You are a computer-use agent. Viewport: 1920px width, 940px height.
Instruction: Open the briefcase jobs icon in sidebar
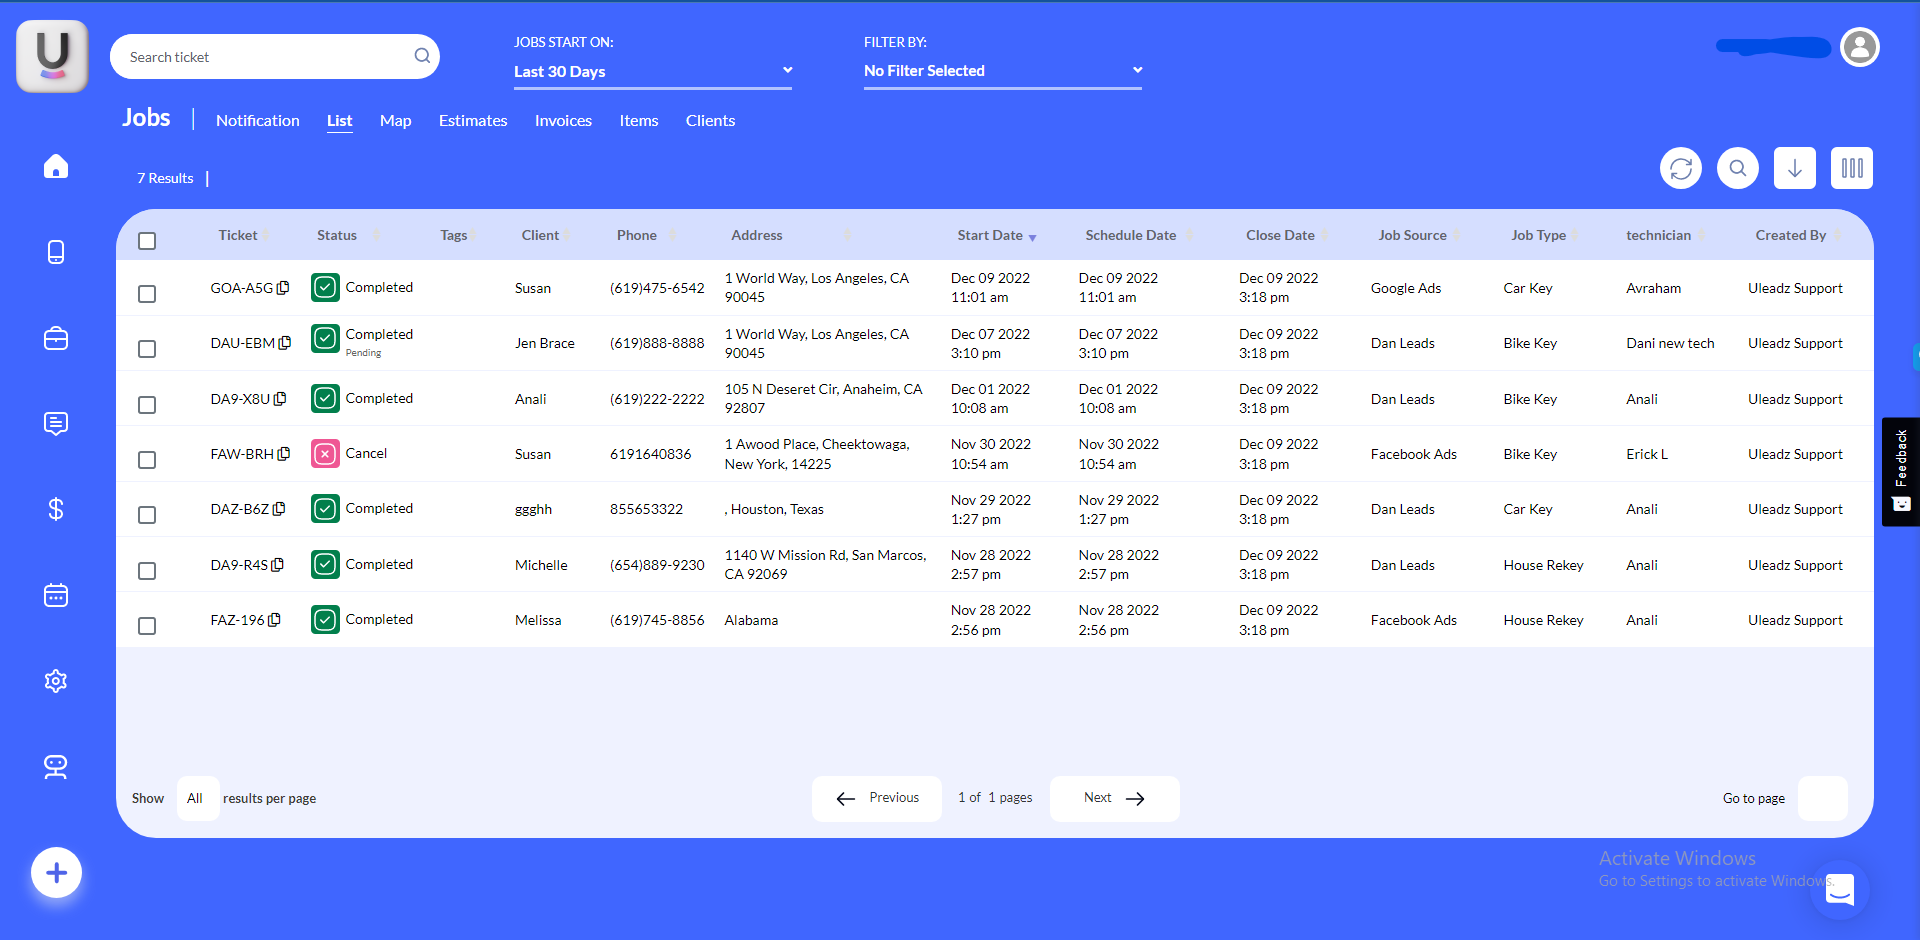[x=56, y=339]
